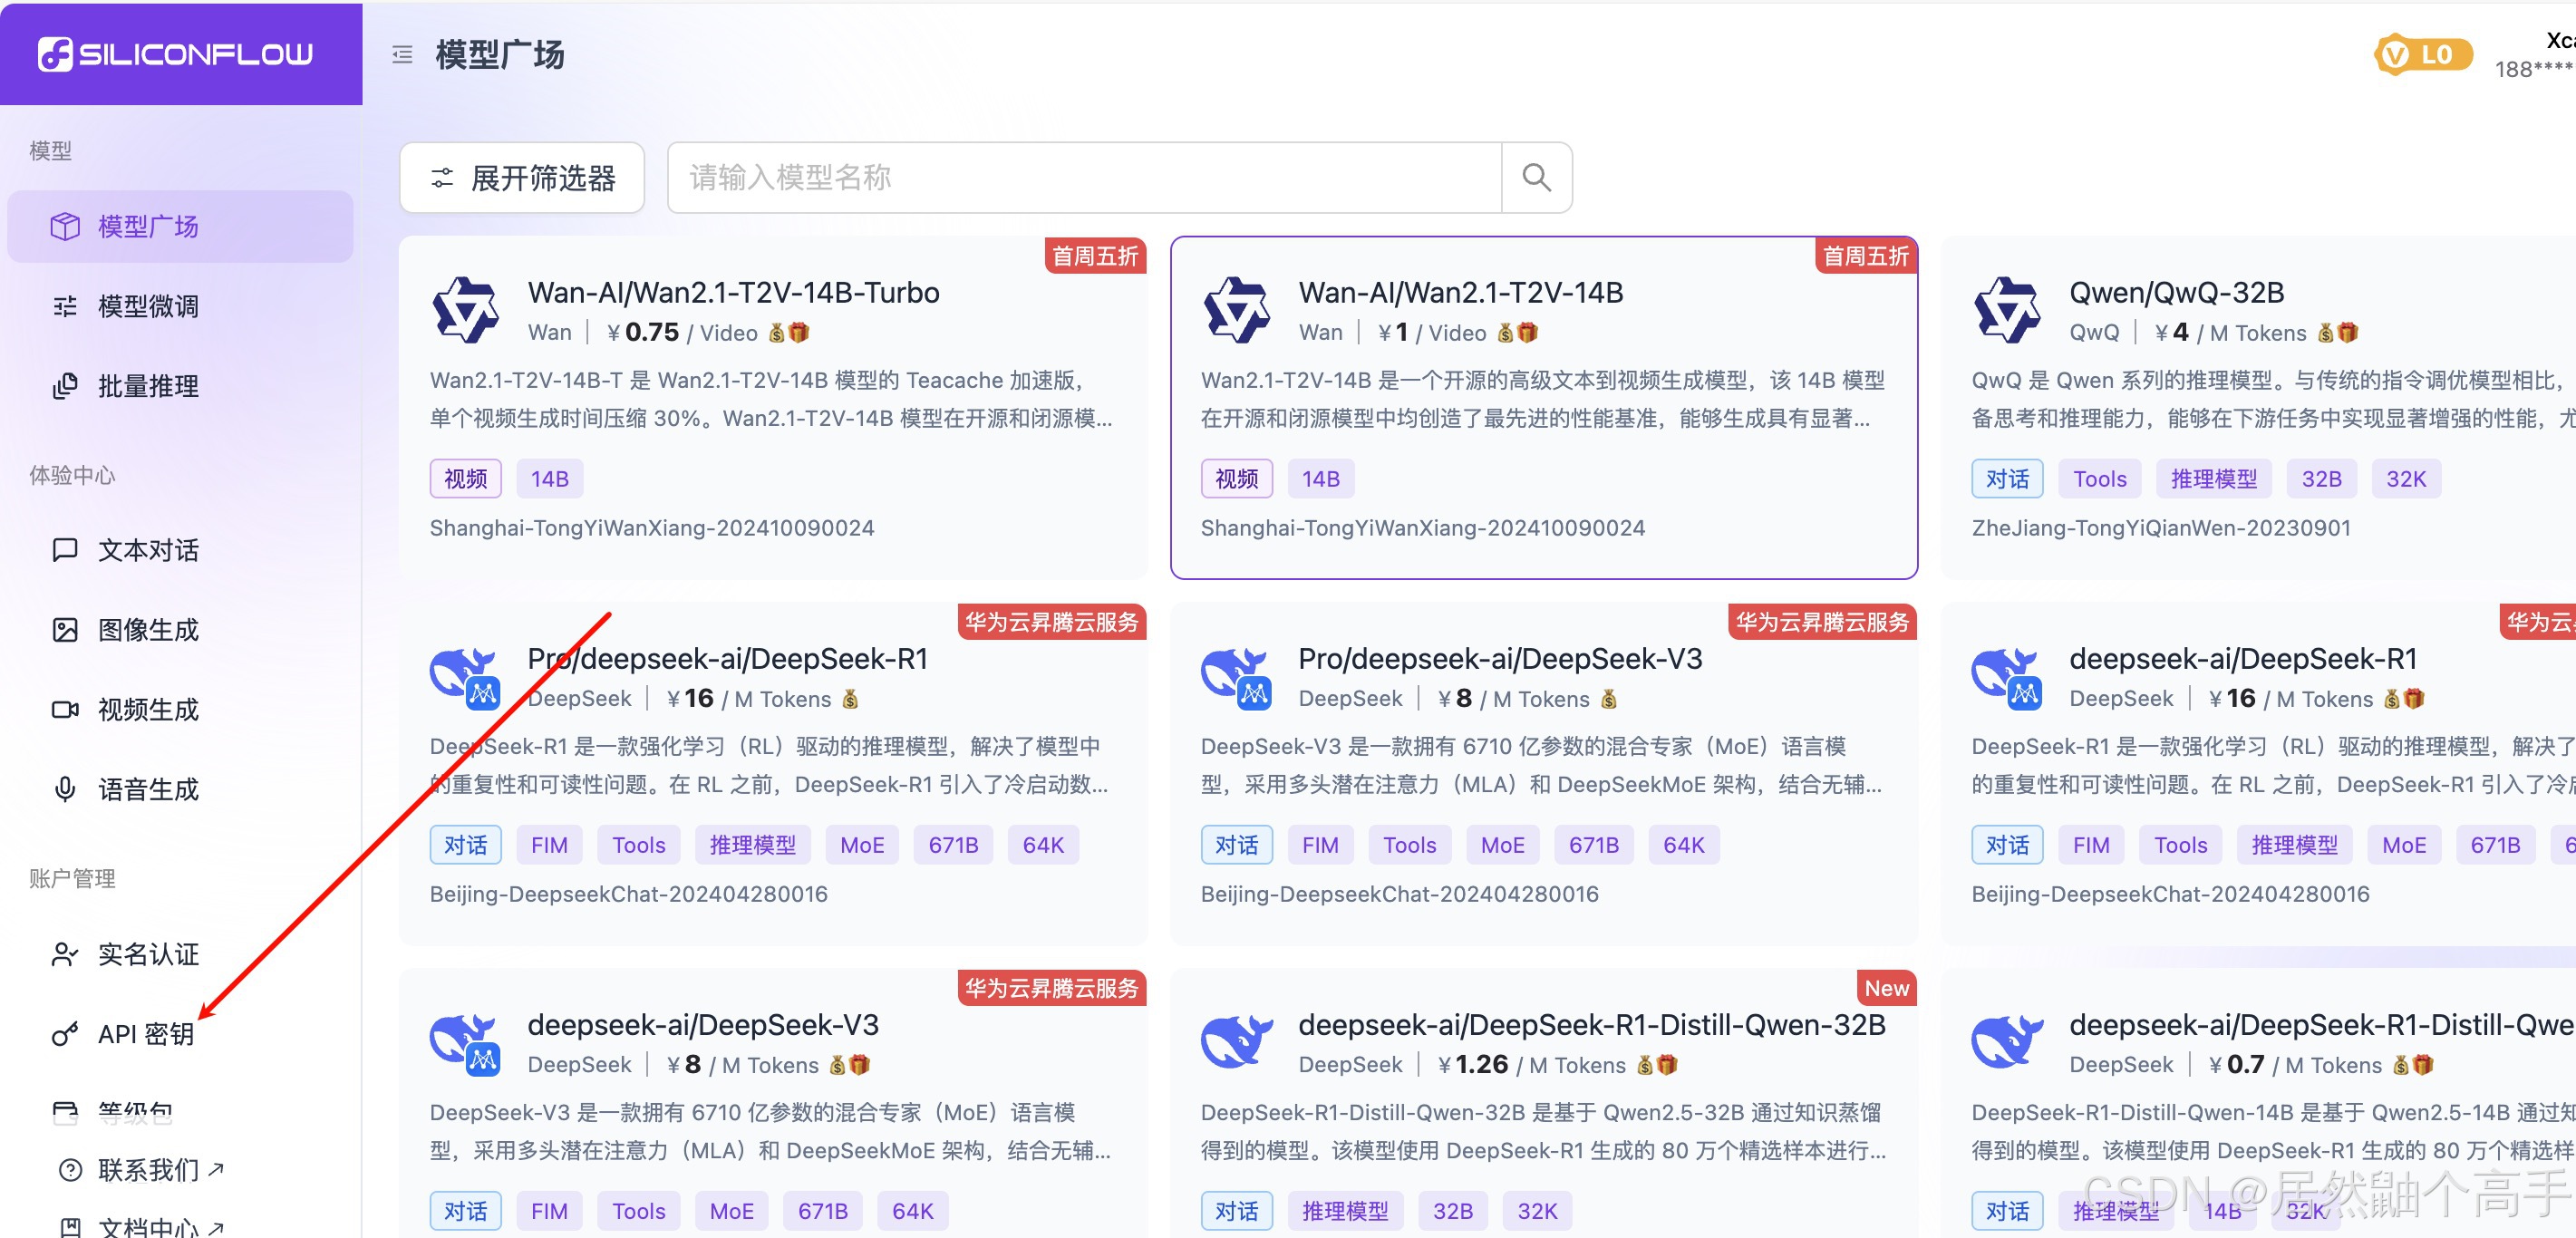Focus the model name search field

[1083, 178]
